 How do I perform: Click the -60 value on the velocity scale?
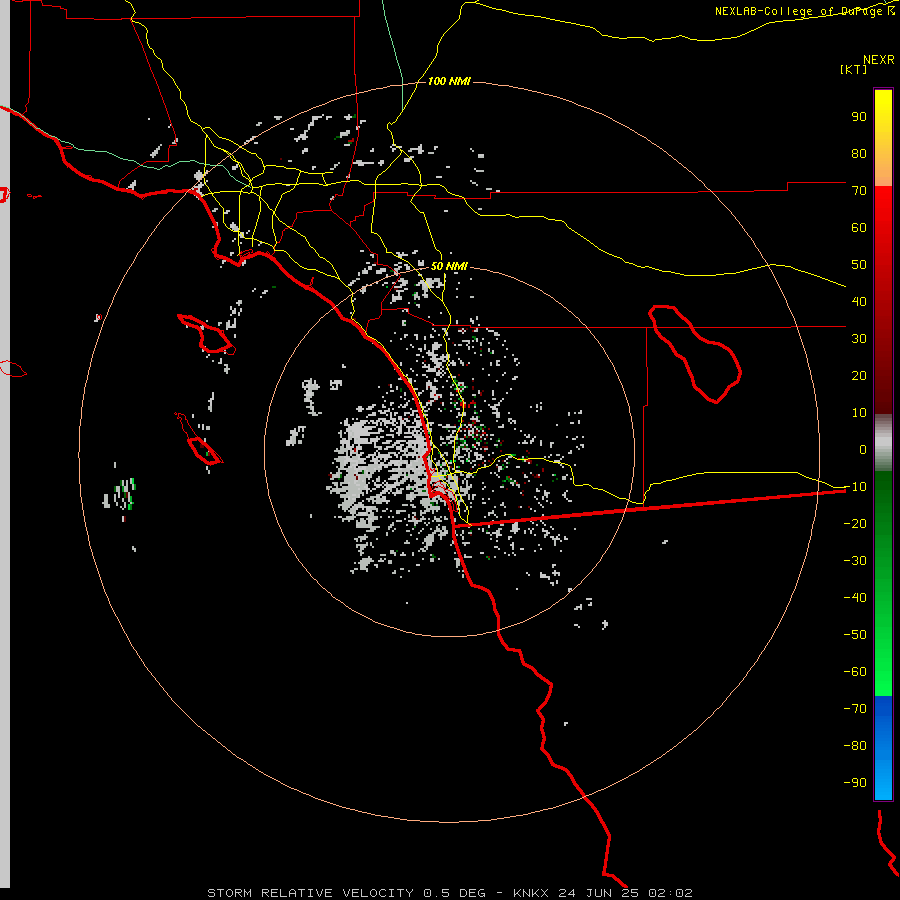click(855, 672)
